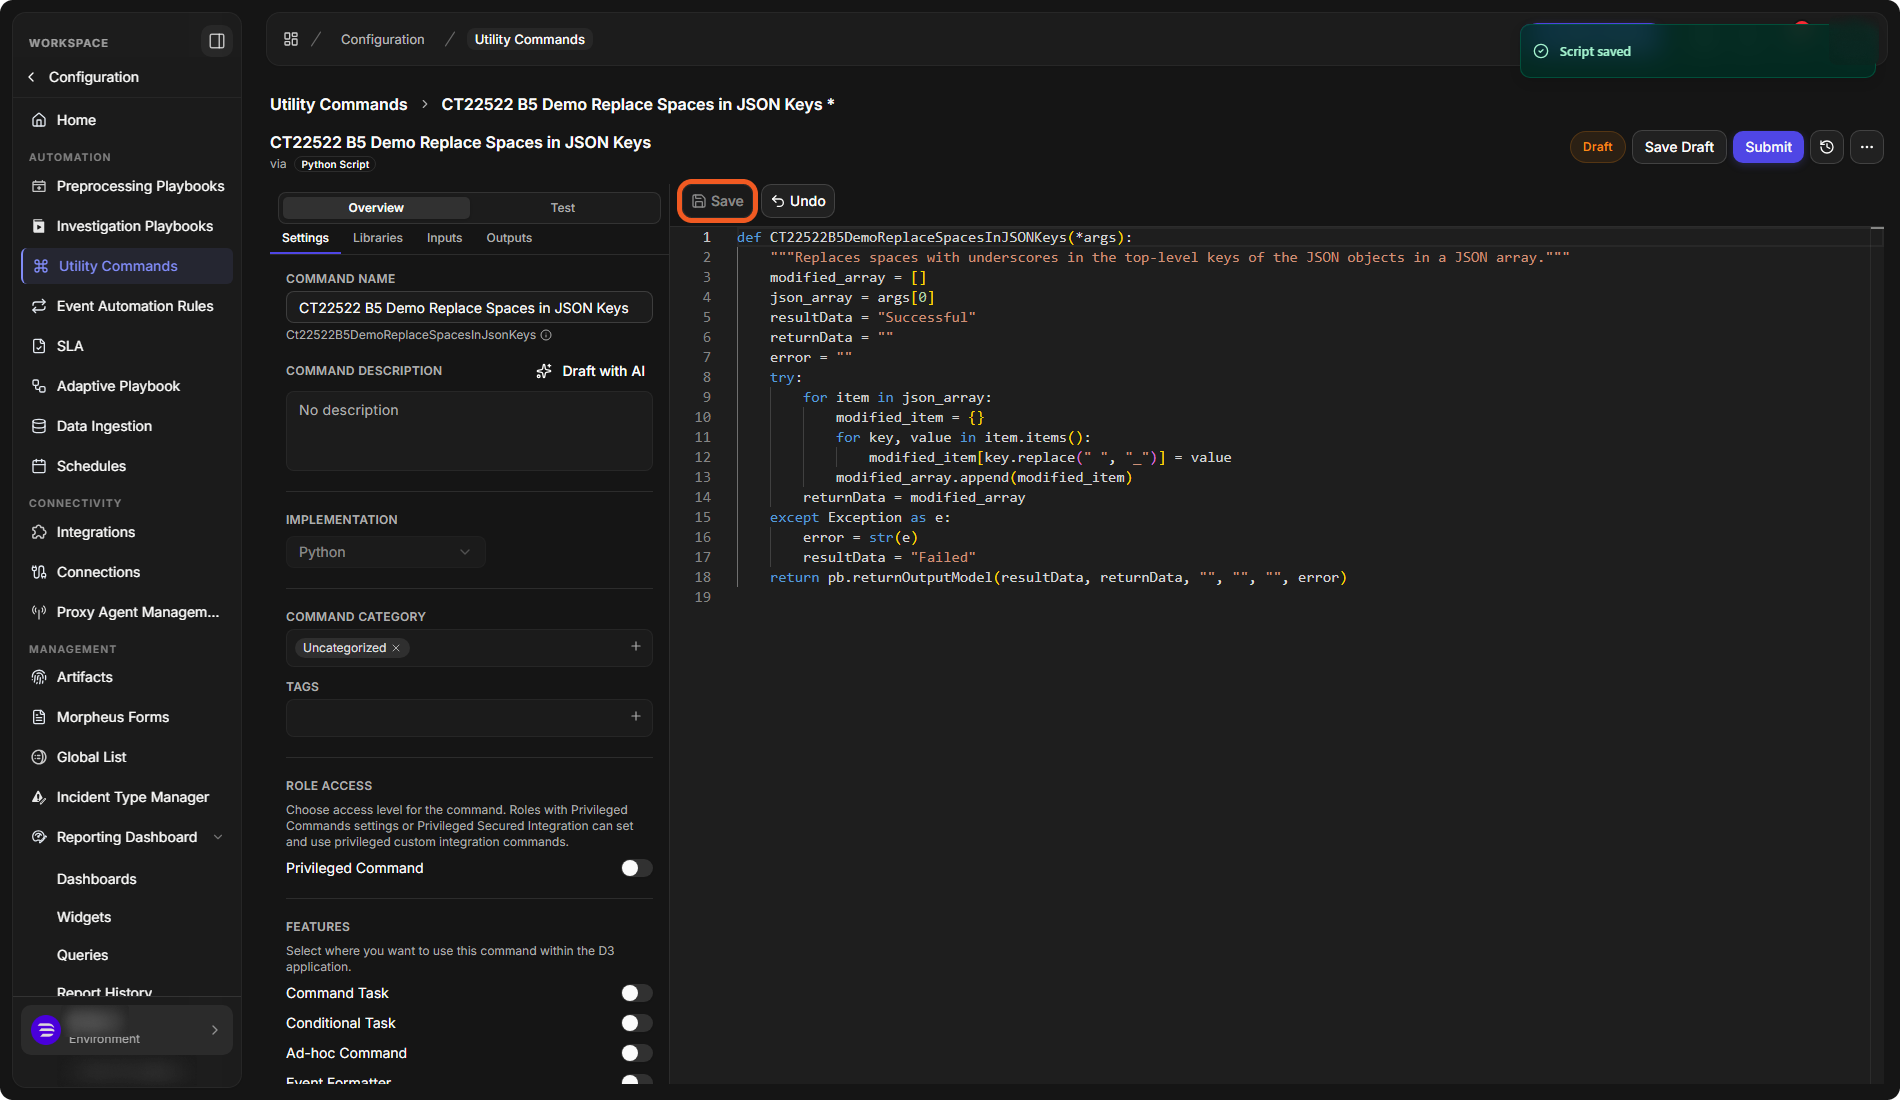Open the Inputs tab
Image resolution: width=1900 pixels, height=1100 pixels.
click(x=444, y=238)
